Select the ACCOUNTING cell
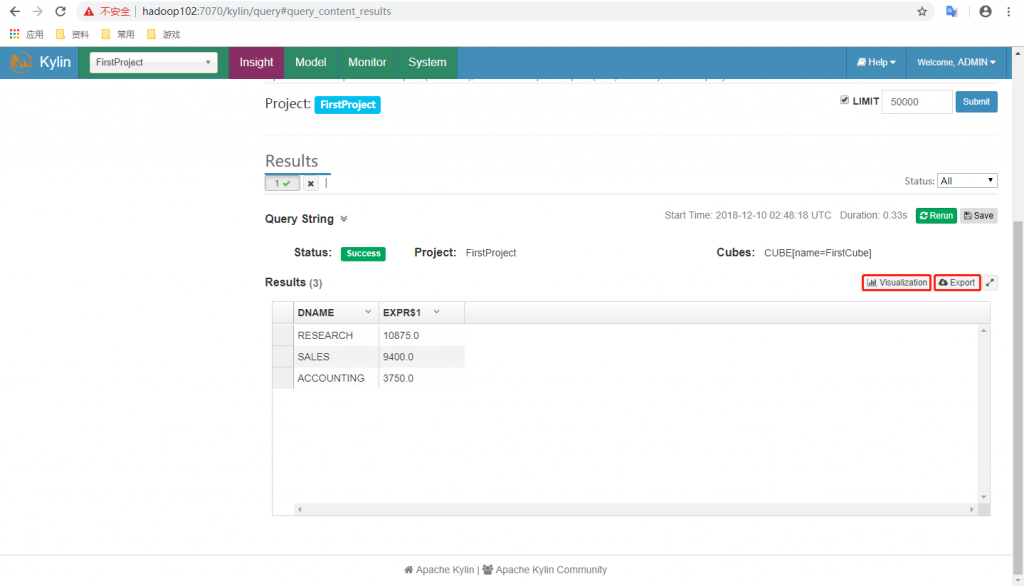 coord(336,378)
